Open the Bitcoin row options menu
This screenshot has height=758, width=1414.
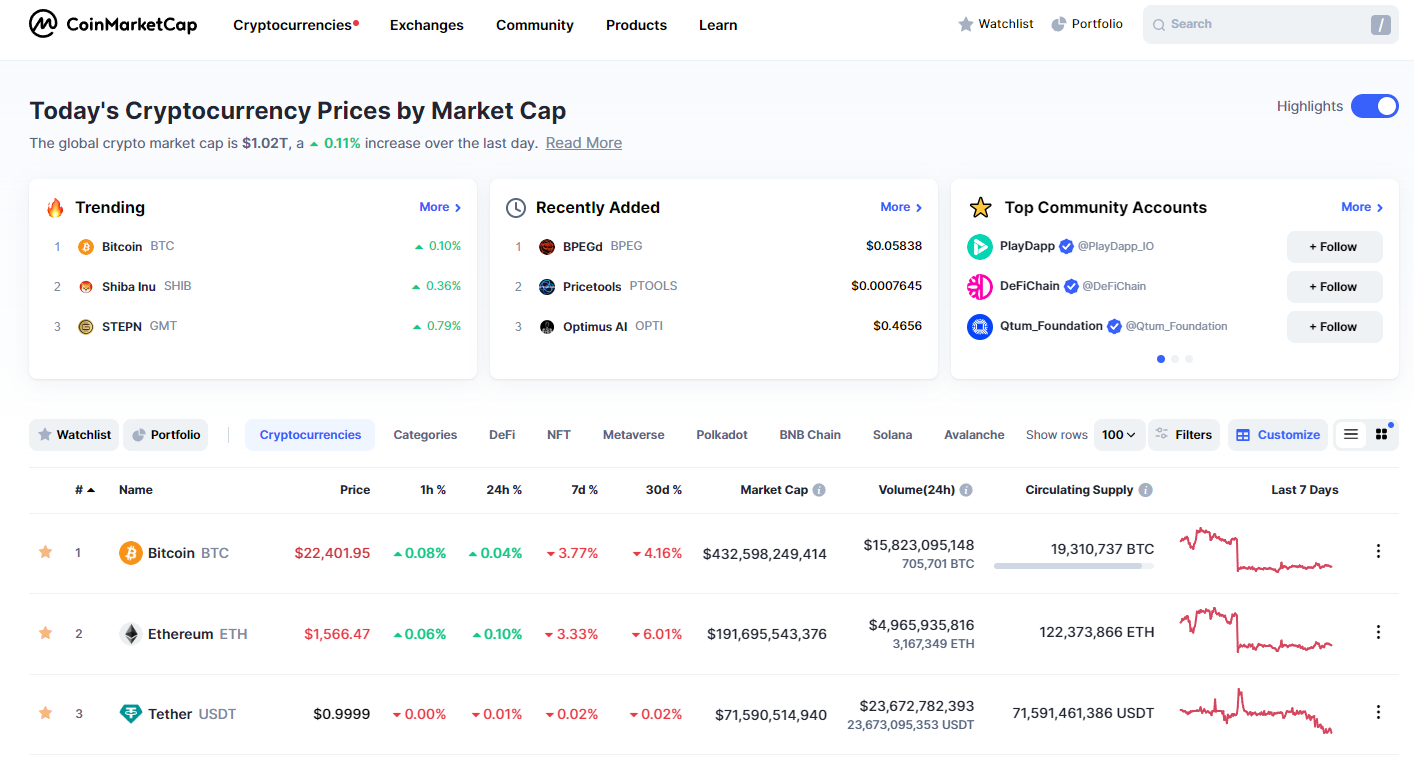pos(1378,551)
